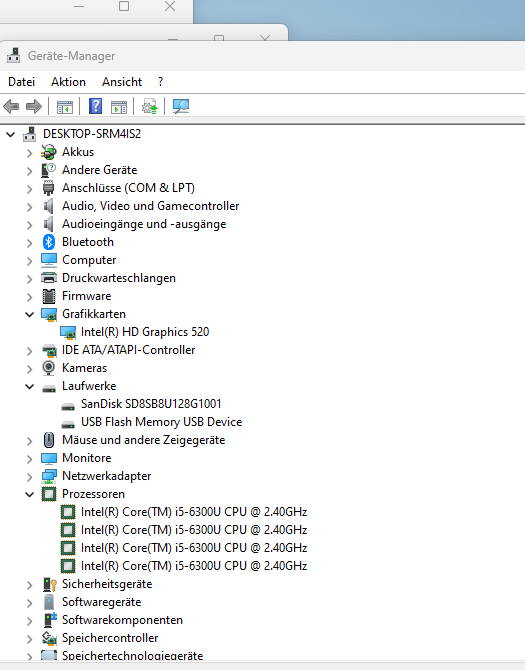Select the Druckwarteschlangen label
The width and height of the screenshot is (525, 670).
[x=119, y=278]
